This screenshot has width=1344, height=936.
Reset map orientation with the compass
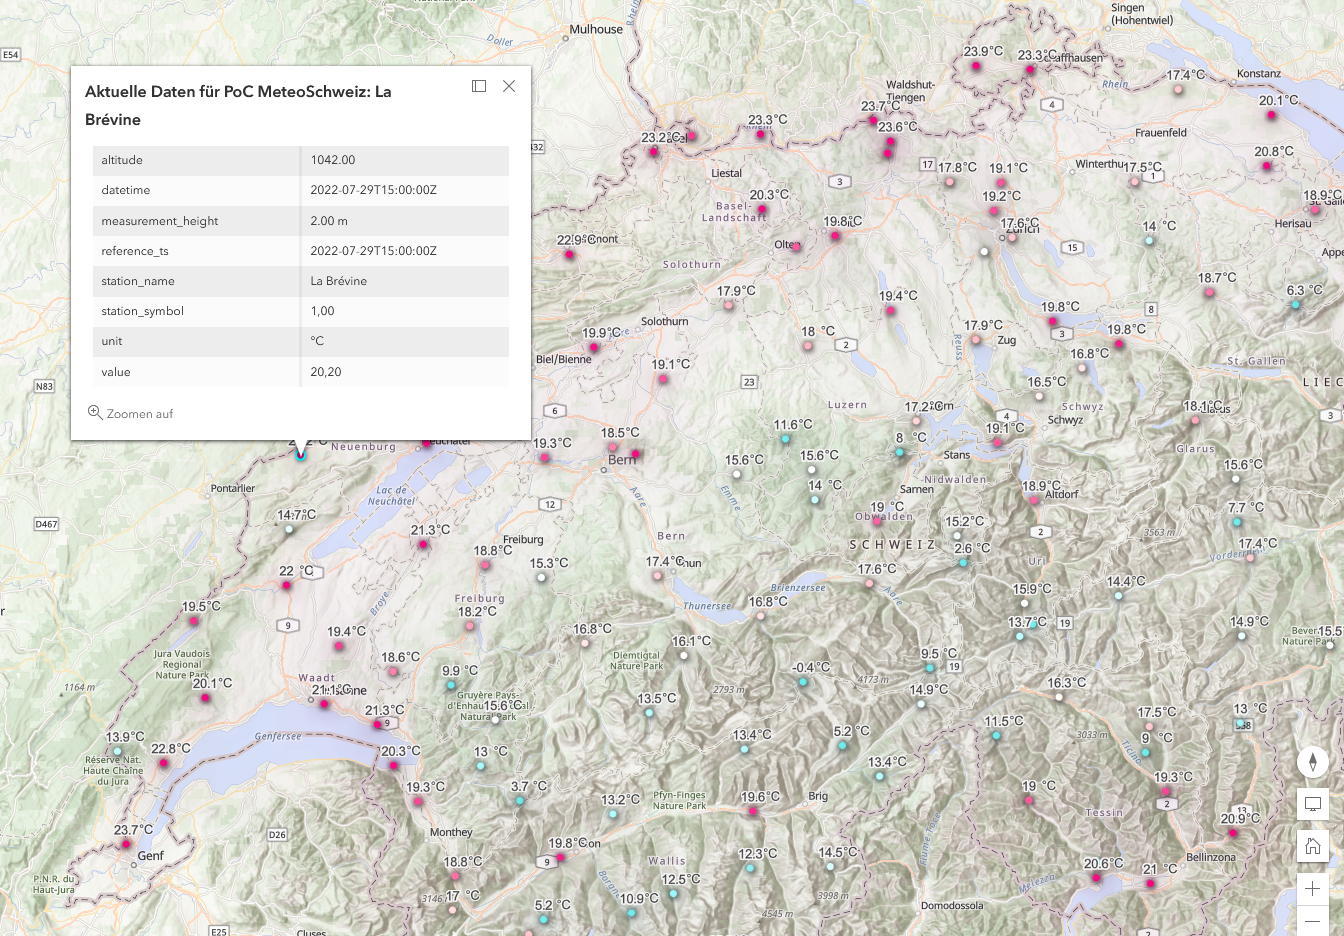1313,762
